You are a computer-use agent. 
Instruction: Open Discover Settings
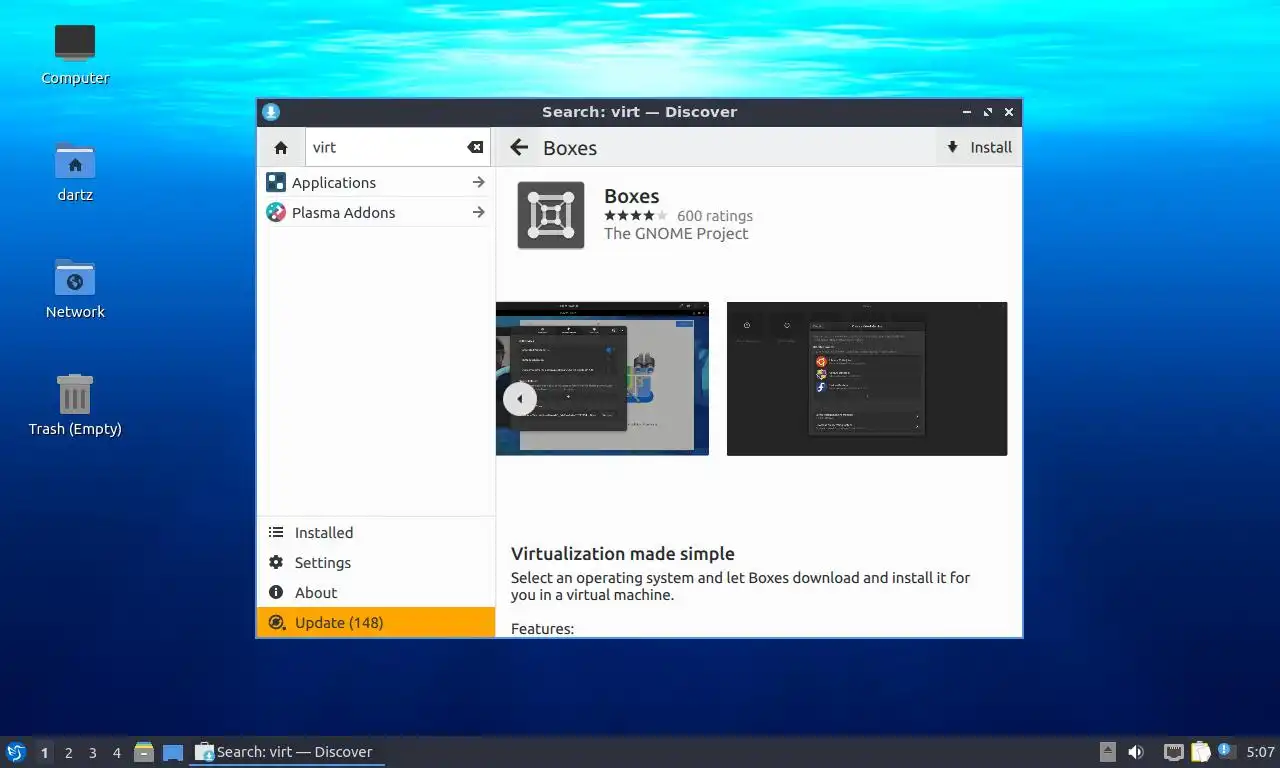point(376,562)
